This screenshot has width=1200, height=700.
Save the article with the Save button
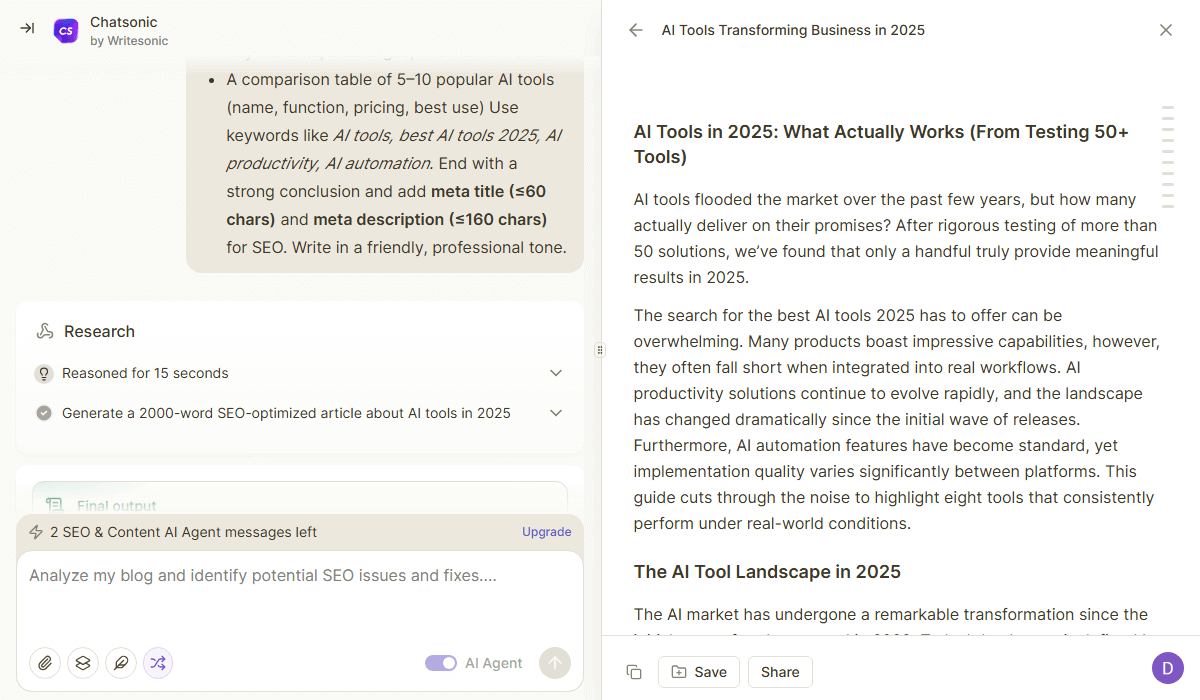click(x=698, y=672)
